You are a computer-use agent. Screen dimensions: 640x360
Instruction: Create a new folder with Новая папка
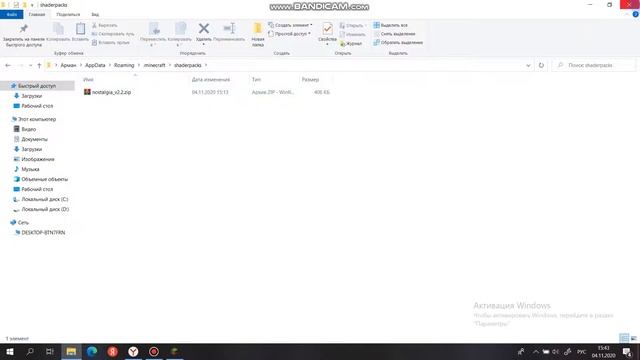pyautogui.click(x=258, y=35)
